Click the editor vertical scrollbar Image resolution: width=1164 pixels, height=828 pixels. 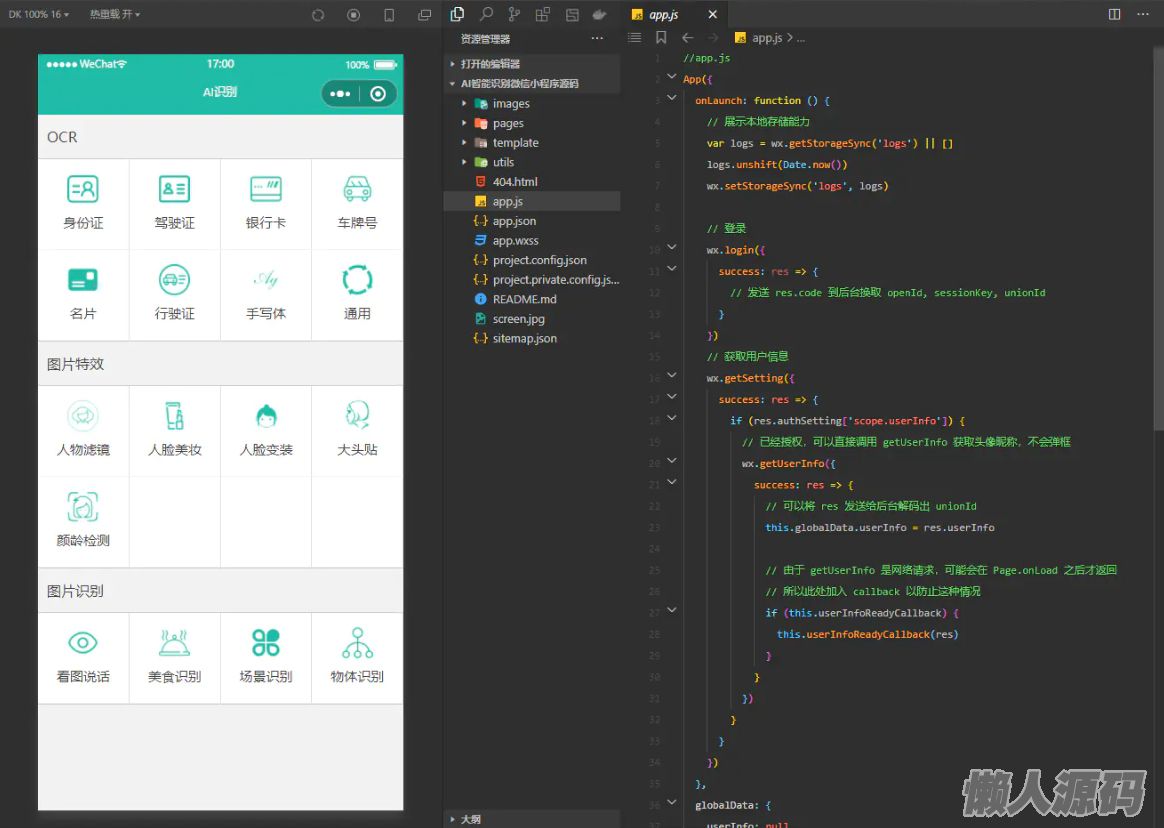(x=1158, y=240)
